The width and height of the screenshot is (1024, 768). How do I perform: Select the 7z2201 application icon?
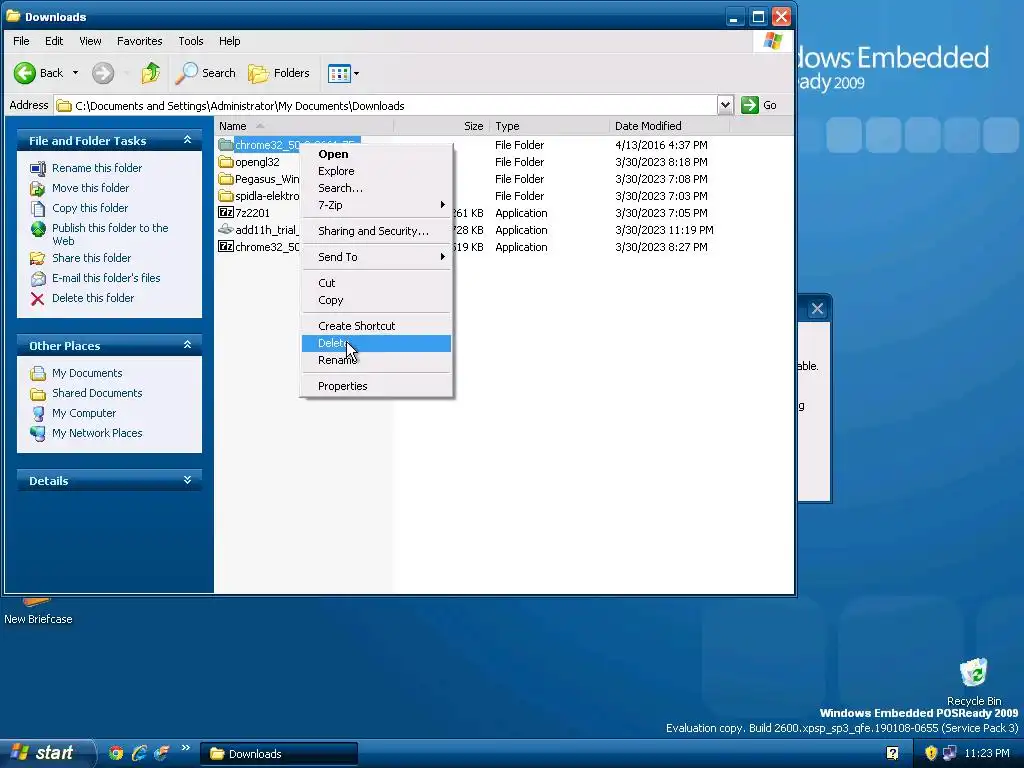click(x=226, y=213)
